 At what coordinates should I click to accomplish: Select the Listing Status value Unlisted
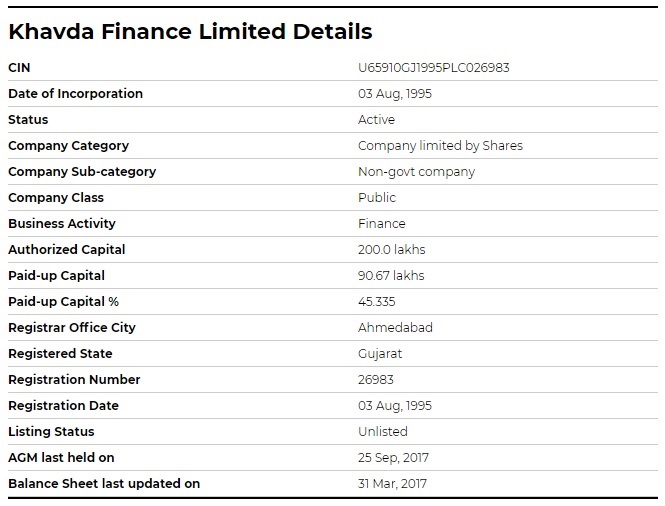(383, 432)
